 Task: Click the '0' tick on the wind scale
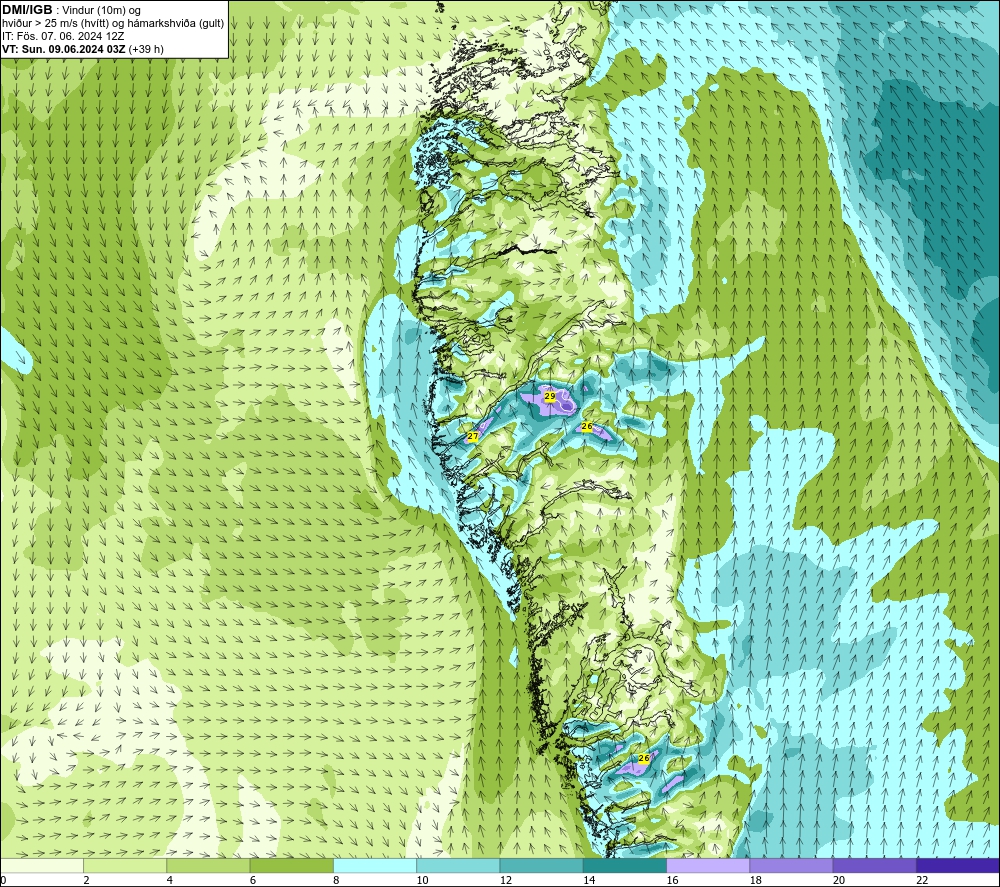[x=3, y=880]
